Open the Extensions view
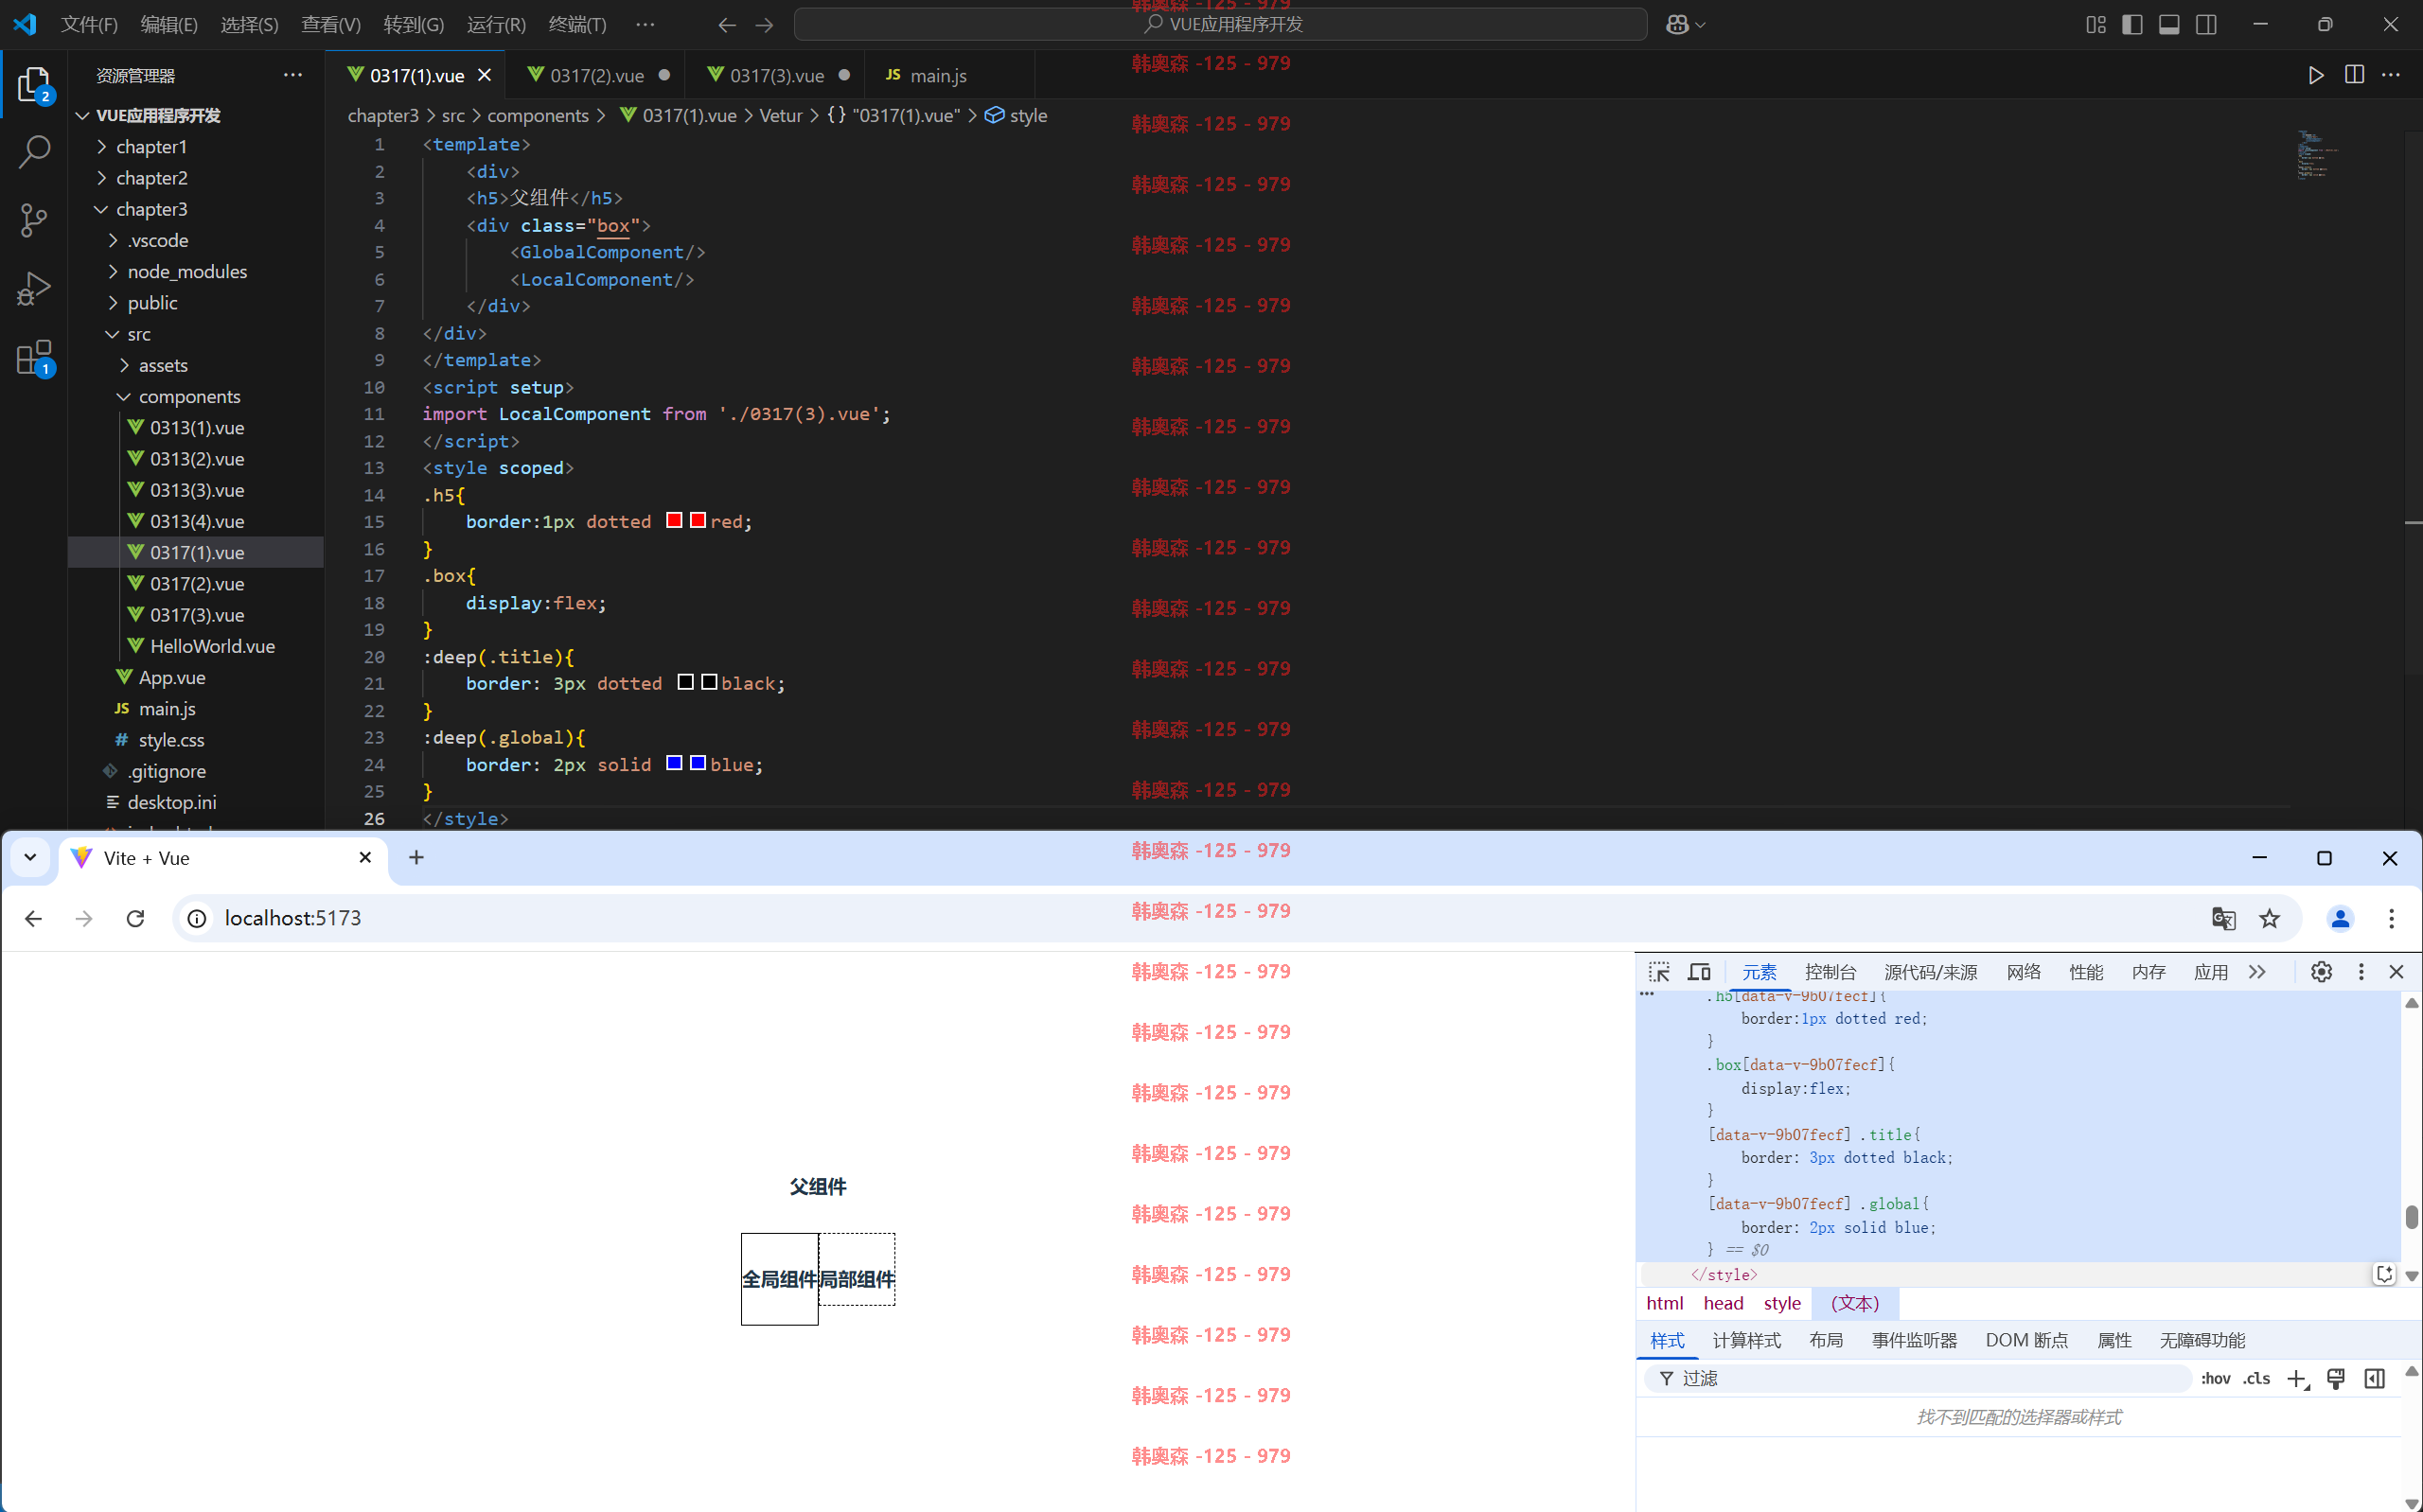 [x=34, y=357]
